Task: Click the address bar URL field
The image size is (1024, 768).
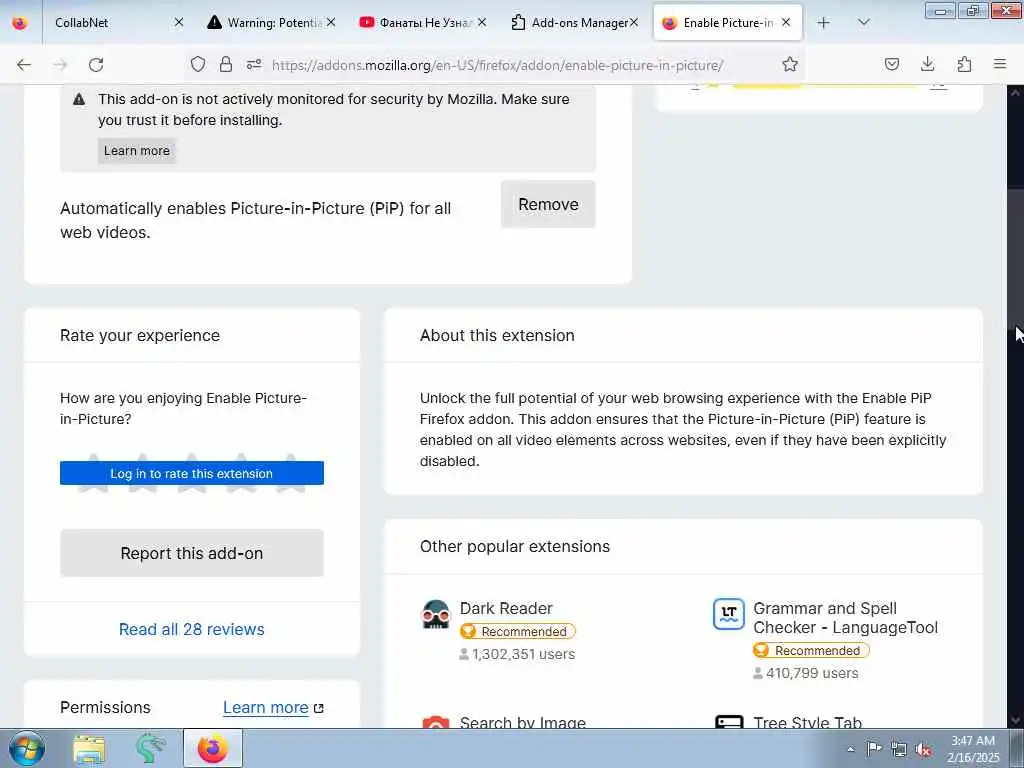Action: [x=496, y=65]
